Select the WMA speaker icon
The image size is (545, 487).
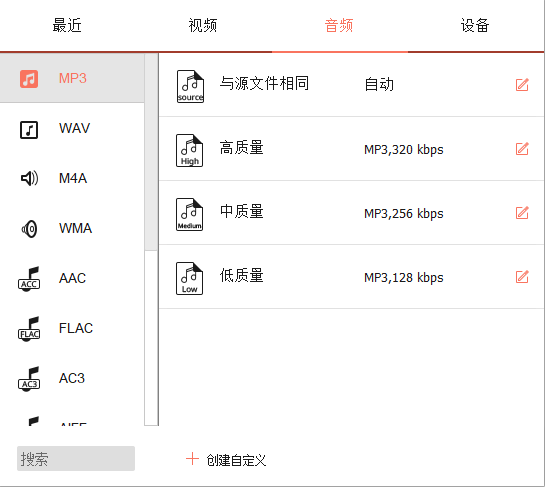coord(29,229)
